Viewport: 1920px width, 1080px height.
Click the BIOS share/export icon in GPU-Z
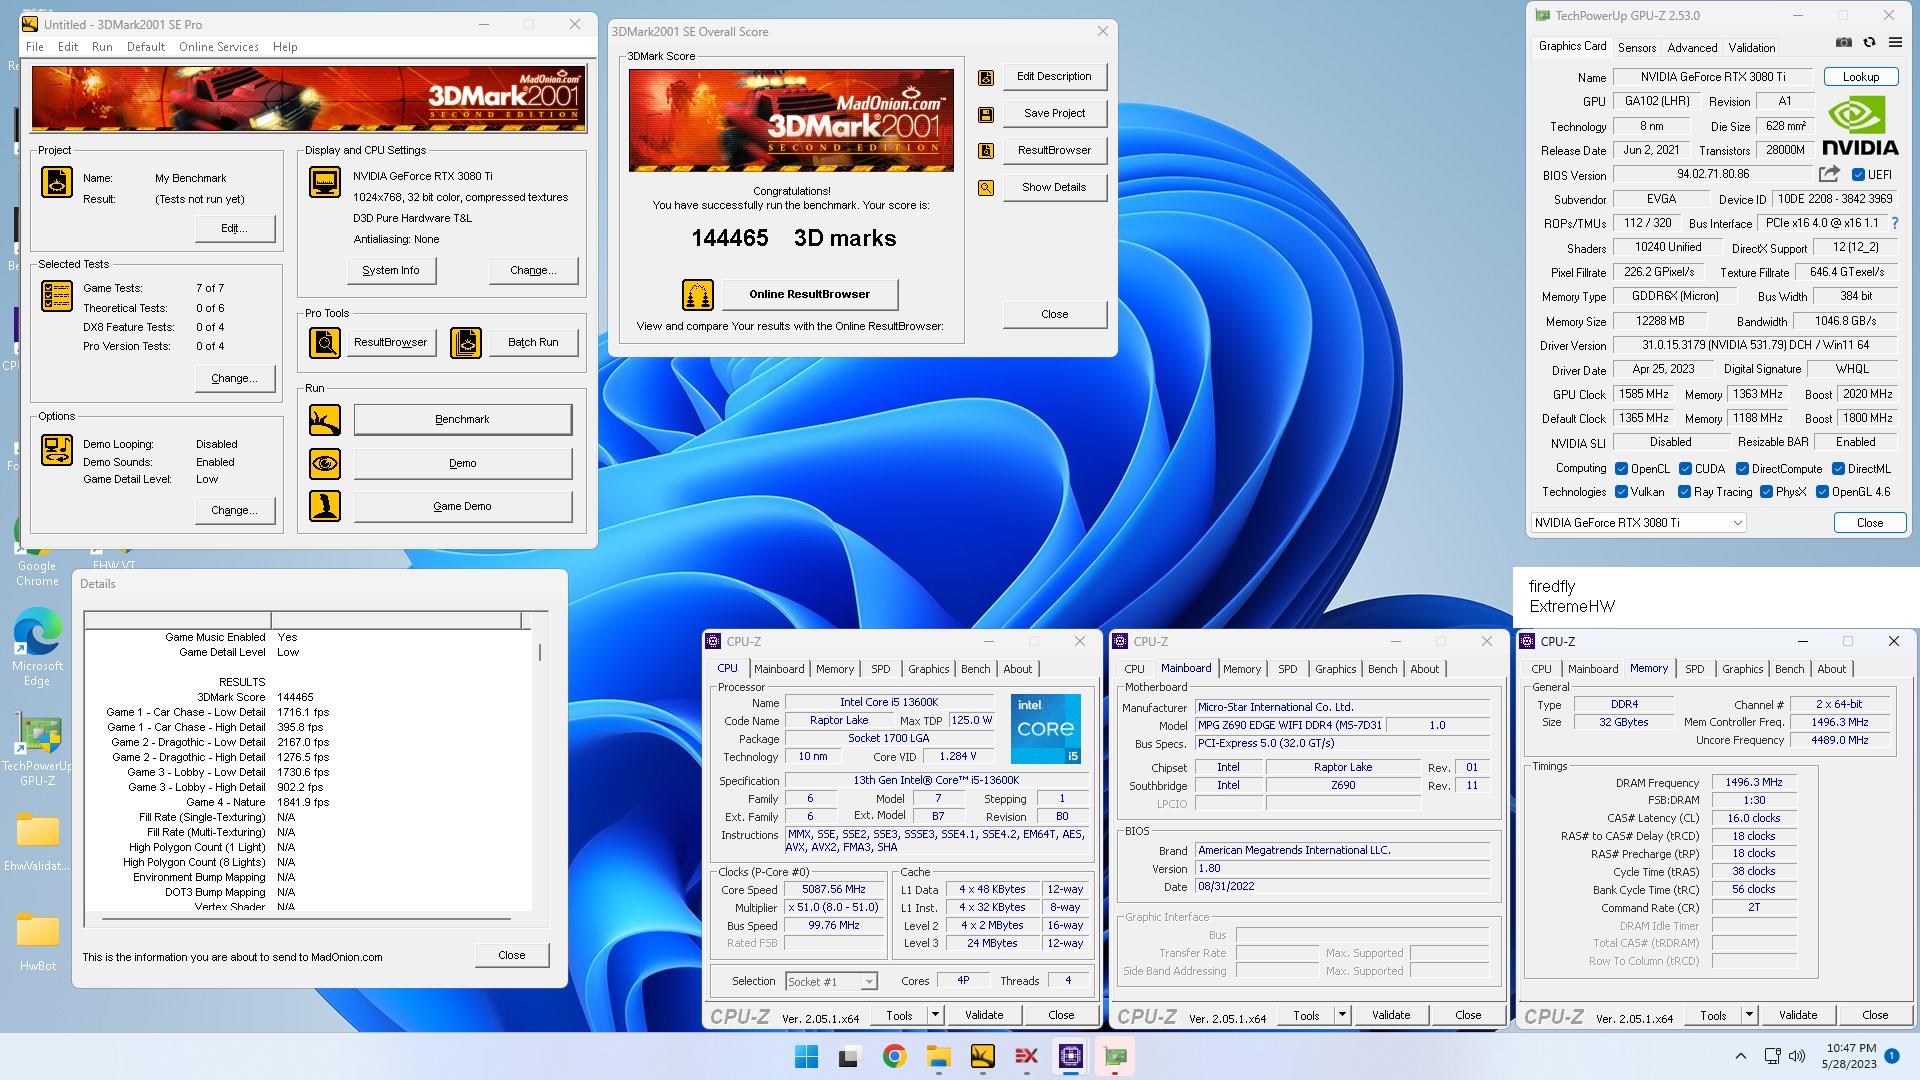(x=1829, y=174)
